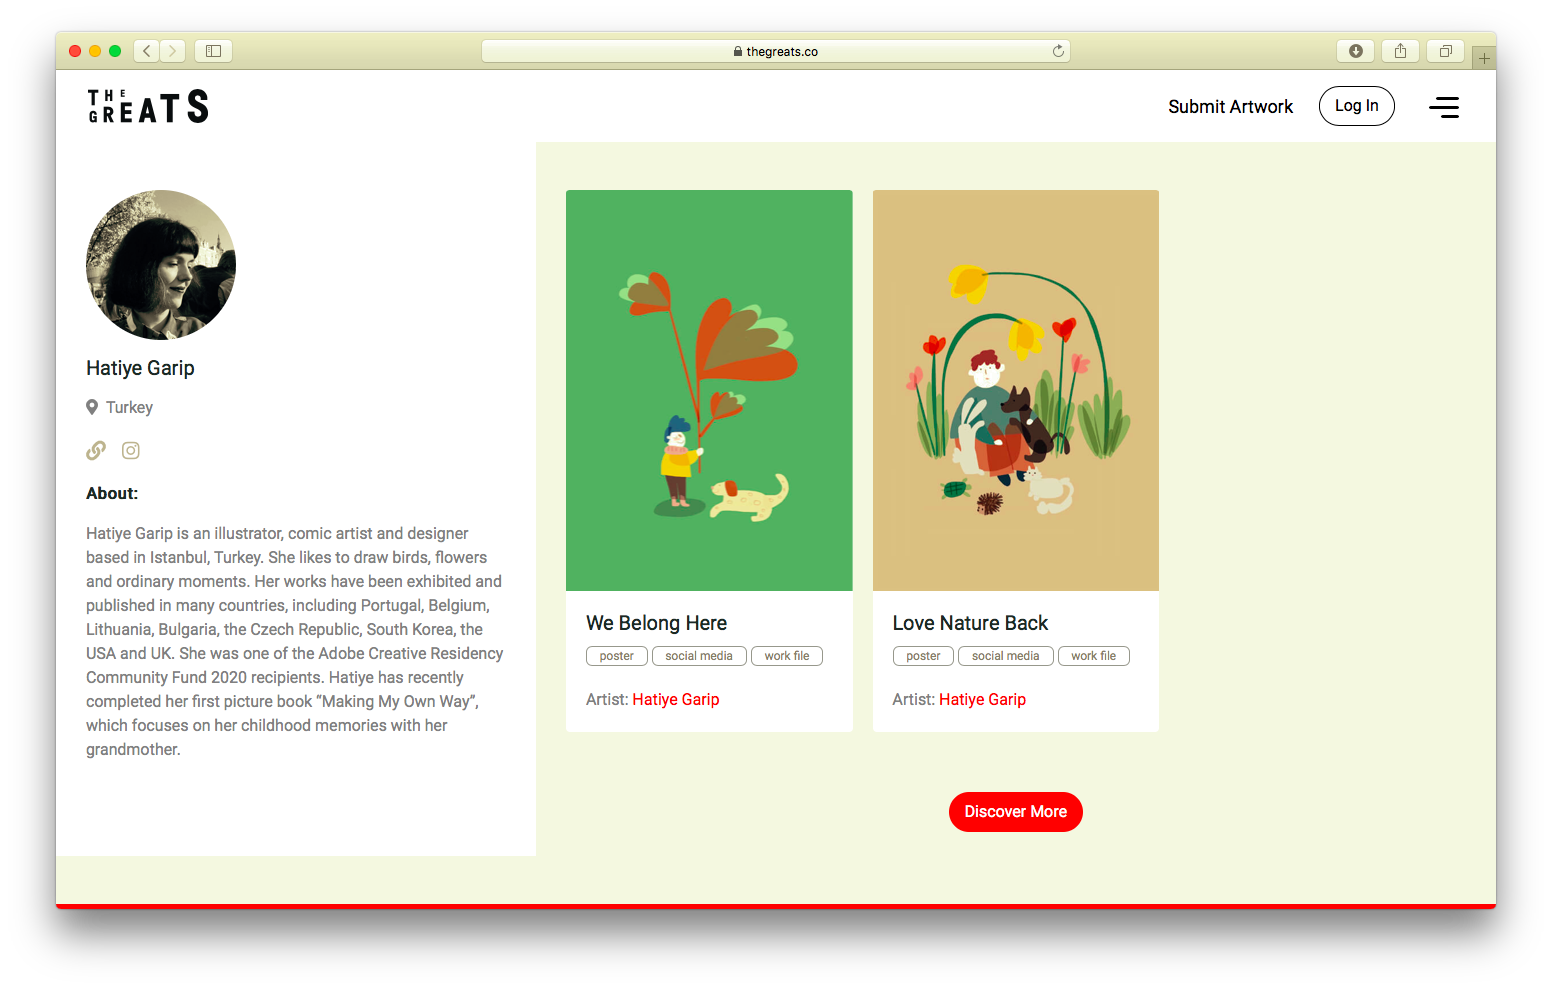Open the Love Nature Back artwork image
Image resolution: width=1552 pixels, height=989 pixels.
click(x=1015, y=391)
